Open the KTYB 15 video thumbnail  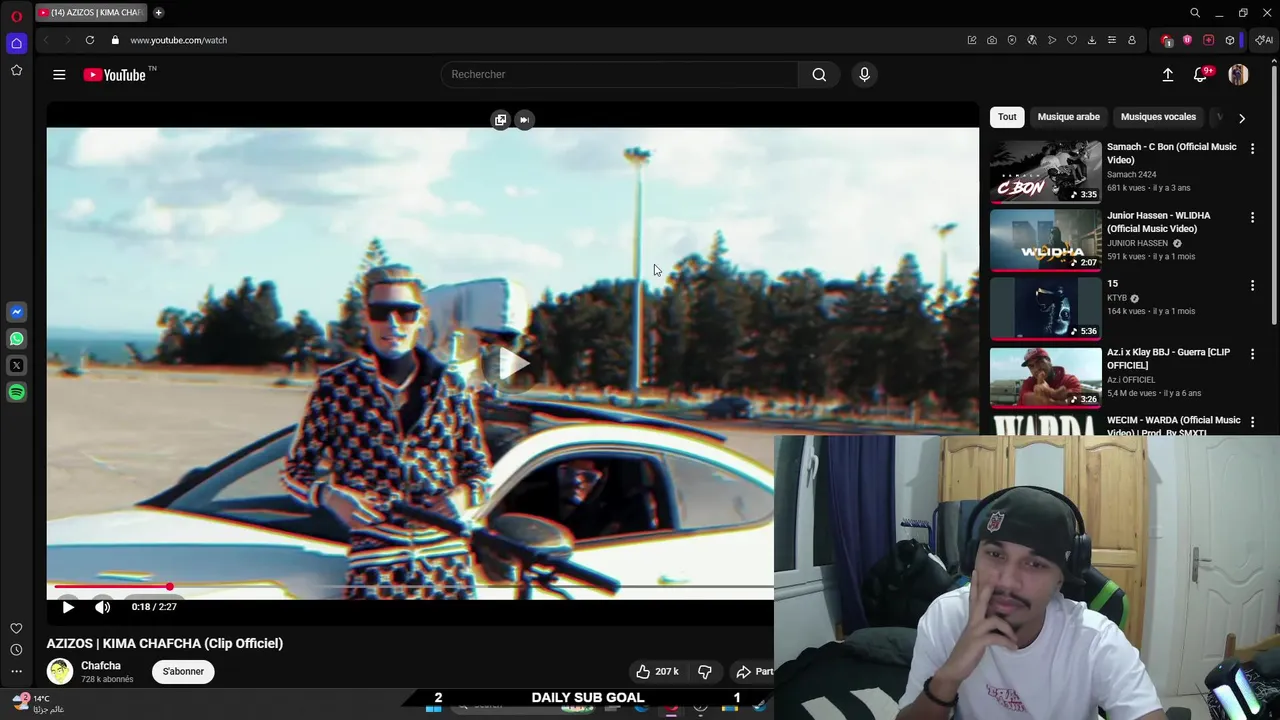(x=1045, y=308)
